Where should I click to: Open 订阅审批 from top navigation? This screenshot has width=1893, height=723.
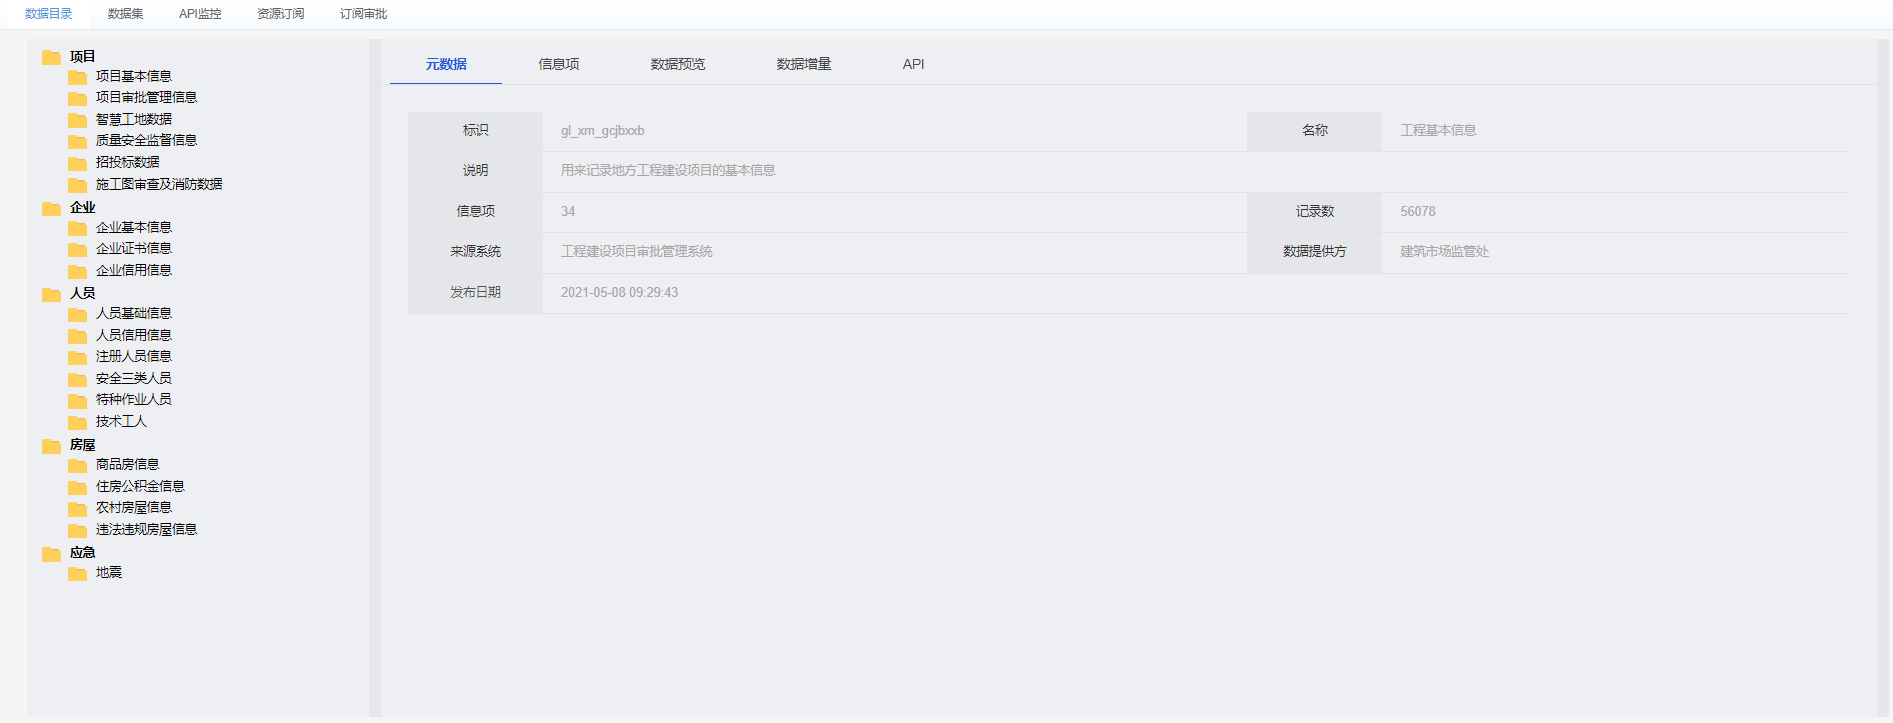(x=363, y=14)
